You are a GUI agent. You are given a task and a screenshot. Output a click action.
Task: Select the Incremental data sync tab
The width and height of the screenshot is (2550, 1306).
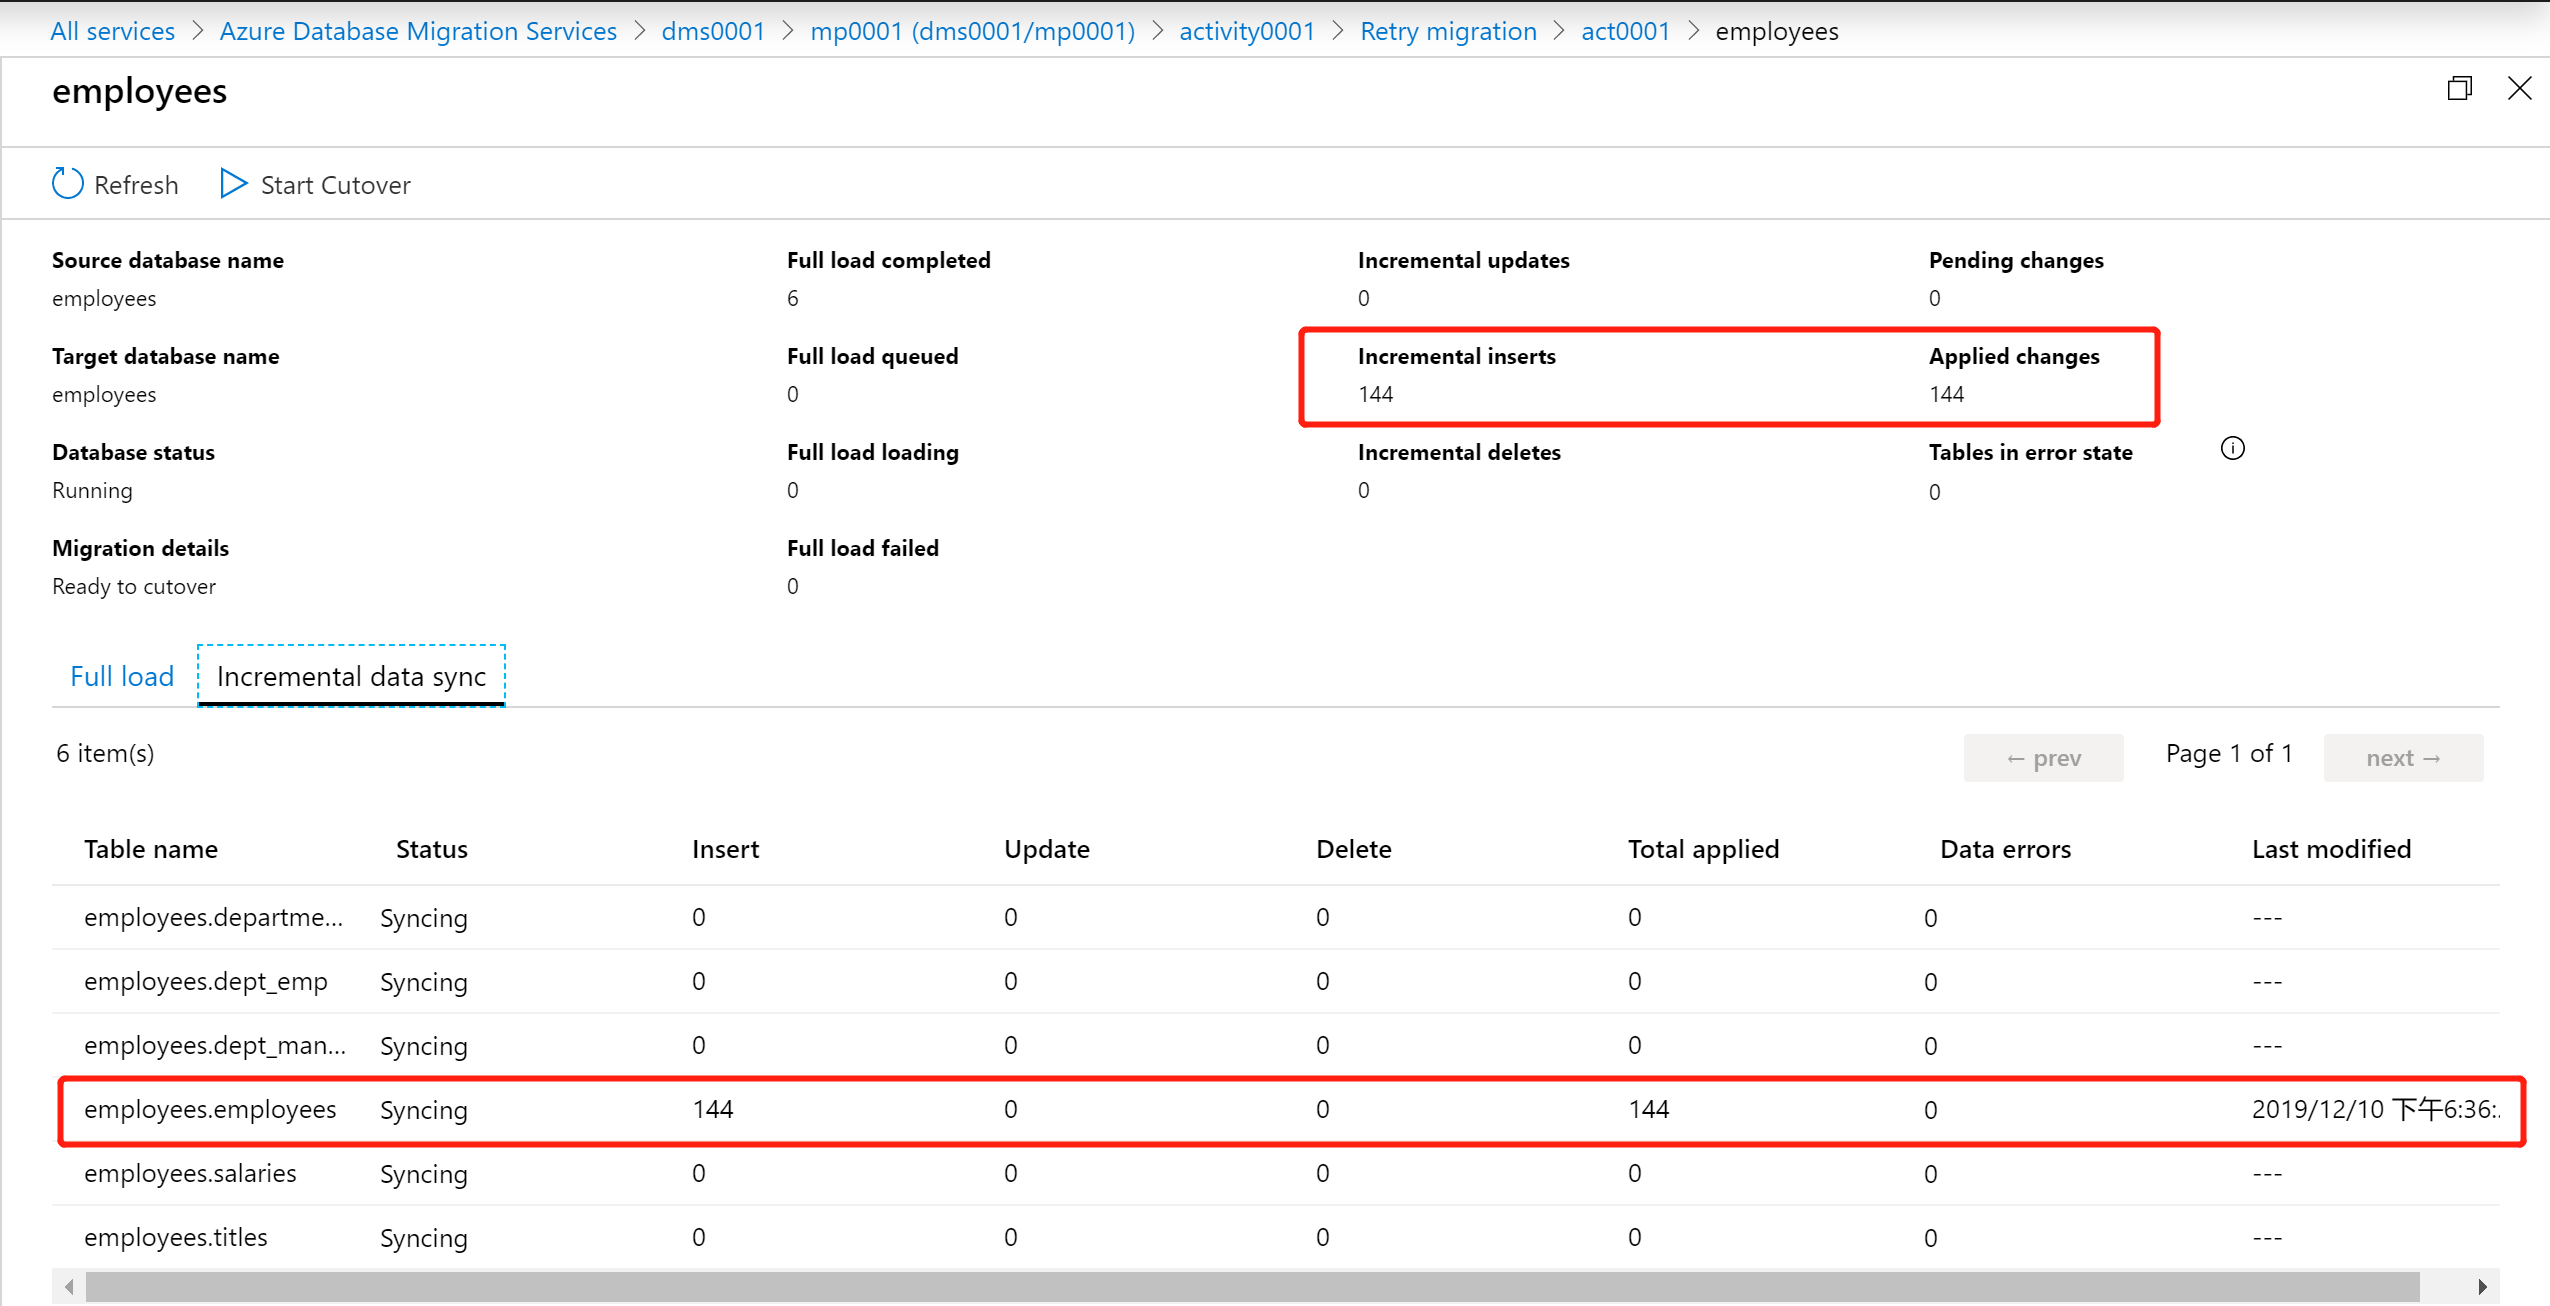[x=351, y=677]
